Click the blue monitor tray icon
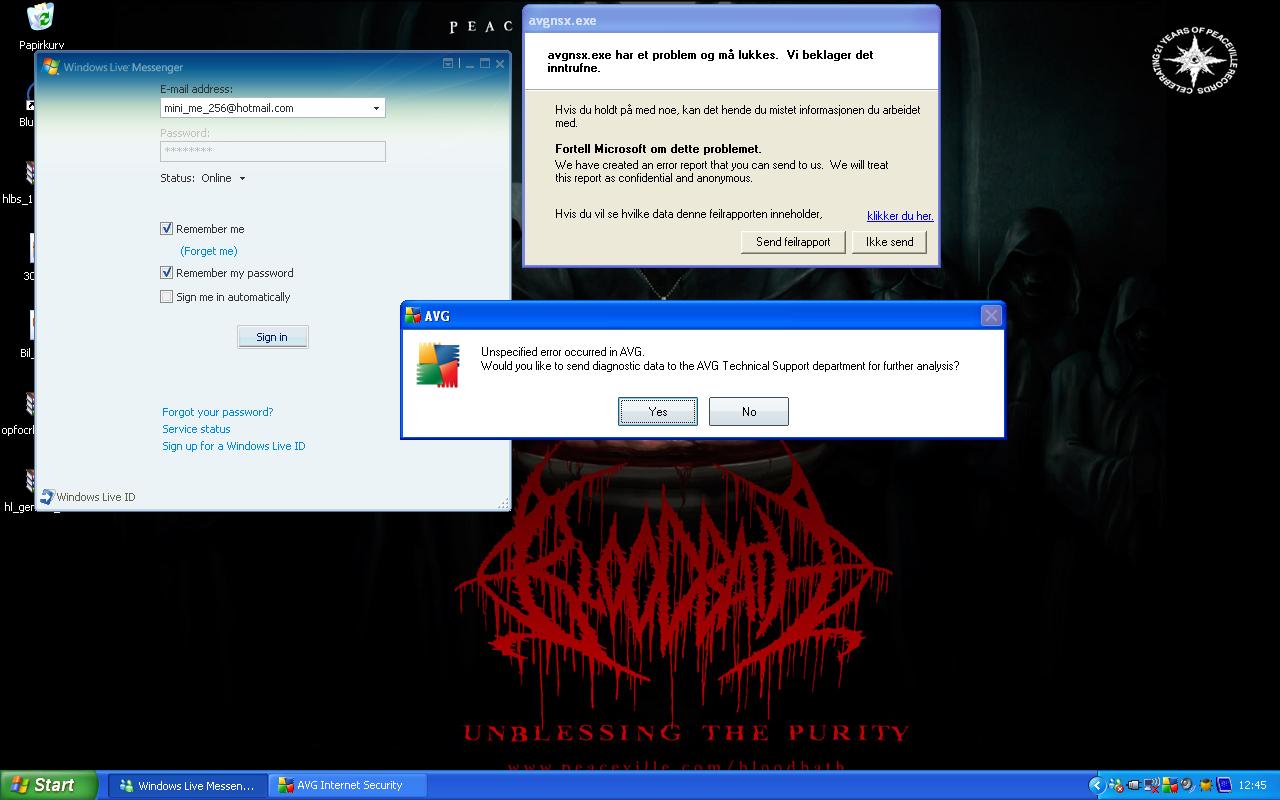This screenshot has width=1280, height=800. click(x=1224, y=785)
